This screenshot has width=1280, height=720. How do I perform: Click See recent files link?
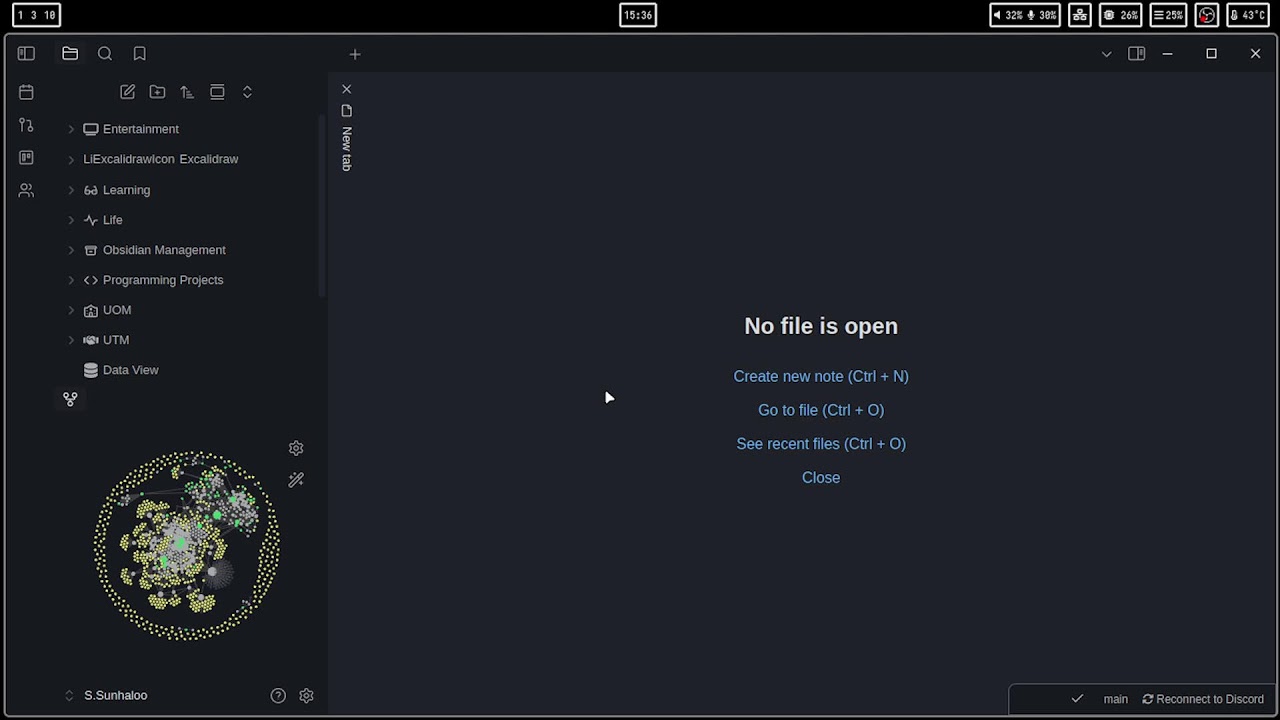click(x=821, y=444)
